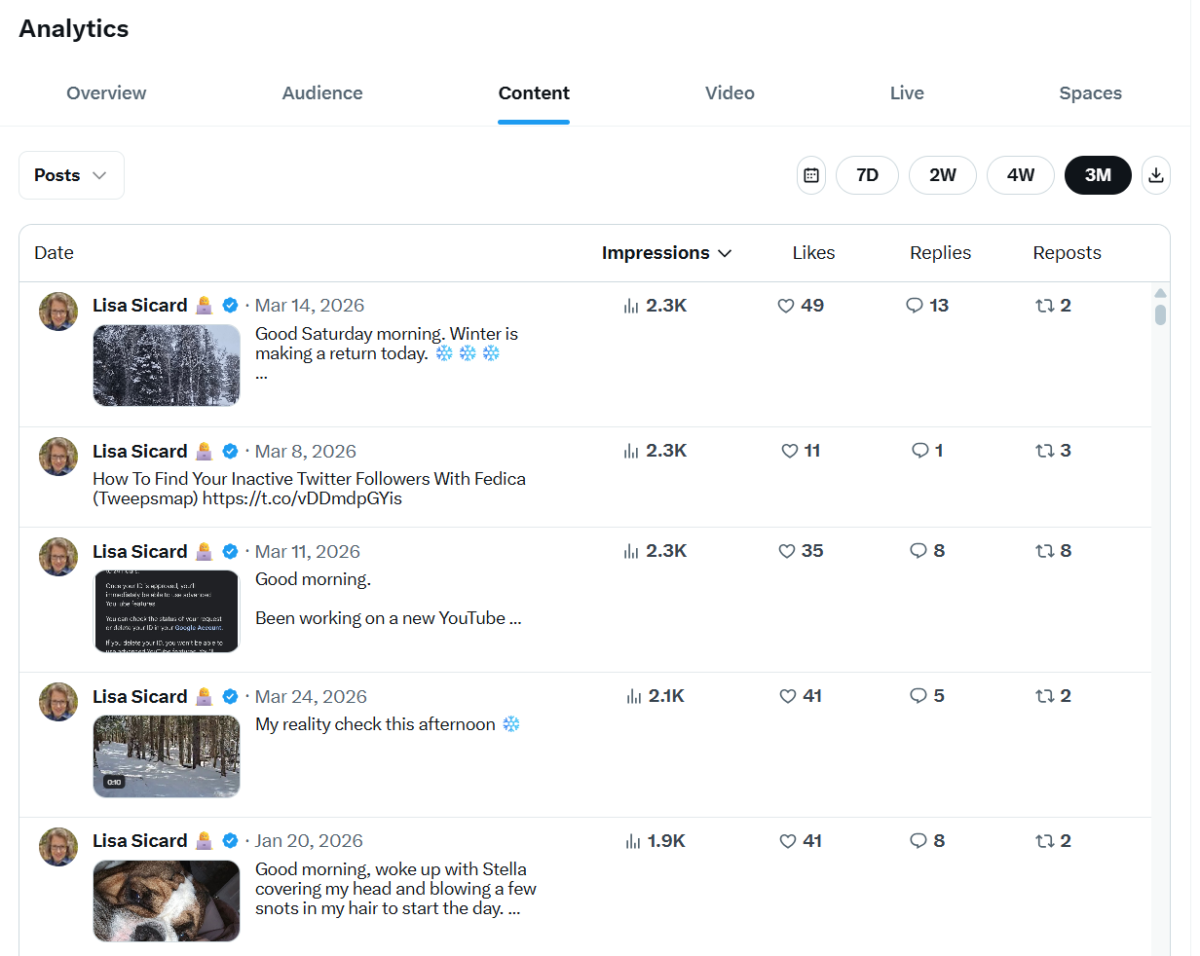Like the Mar 8 Fedica post via heart icon

[x=786, y=450]
